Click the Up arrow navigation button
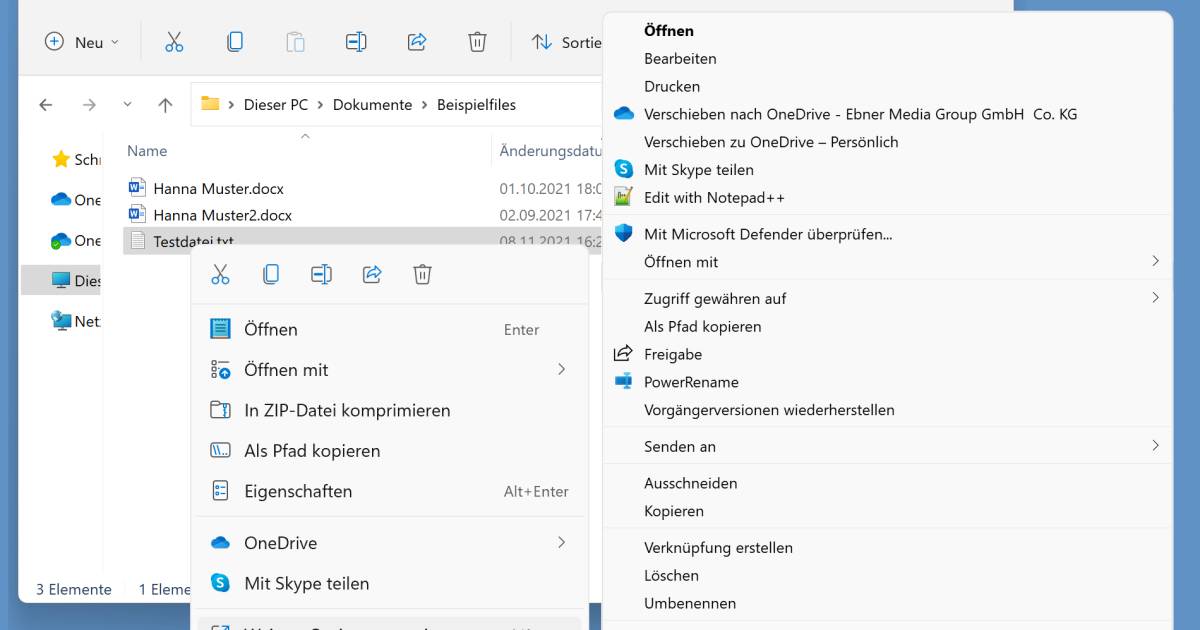 tap(166, 105)
